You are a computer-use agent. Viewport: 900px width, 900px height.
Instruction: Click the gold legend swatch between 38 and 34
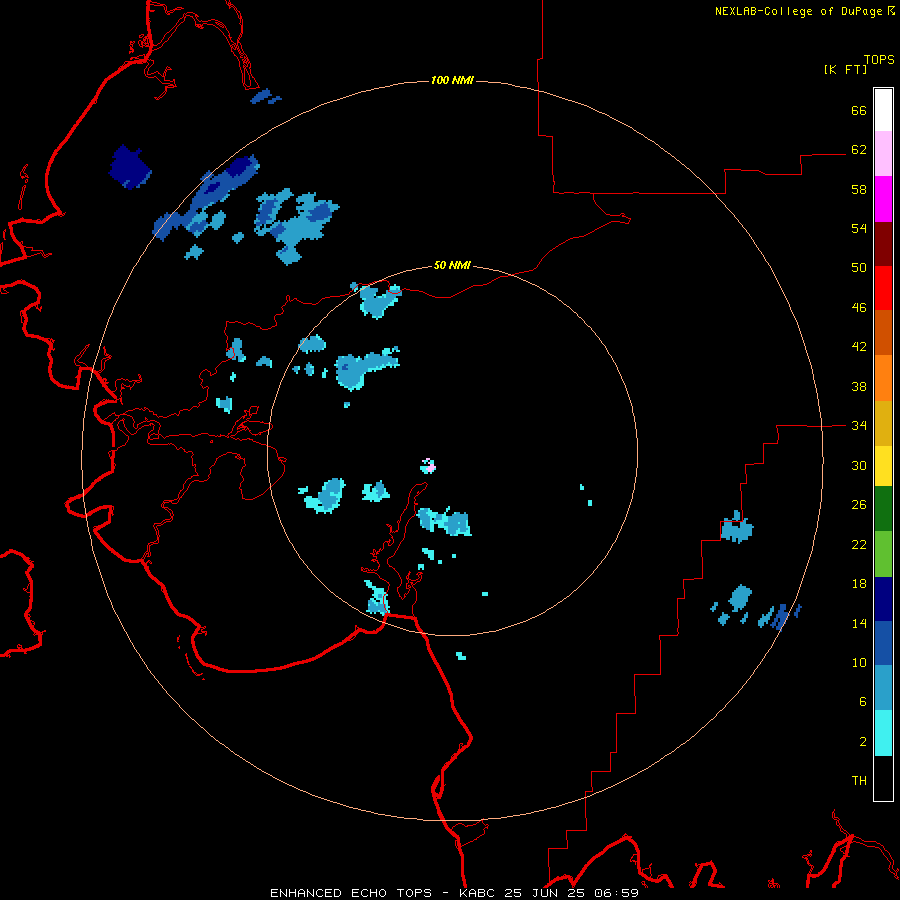[x=883, y=422]
